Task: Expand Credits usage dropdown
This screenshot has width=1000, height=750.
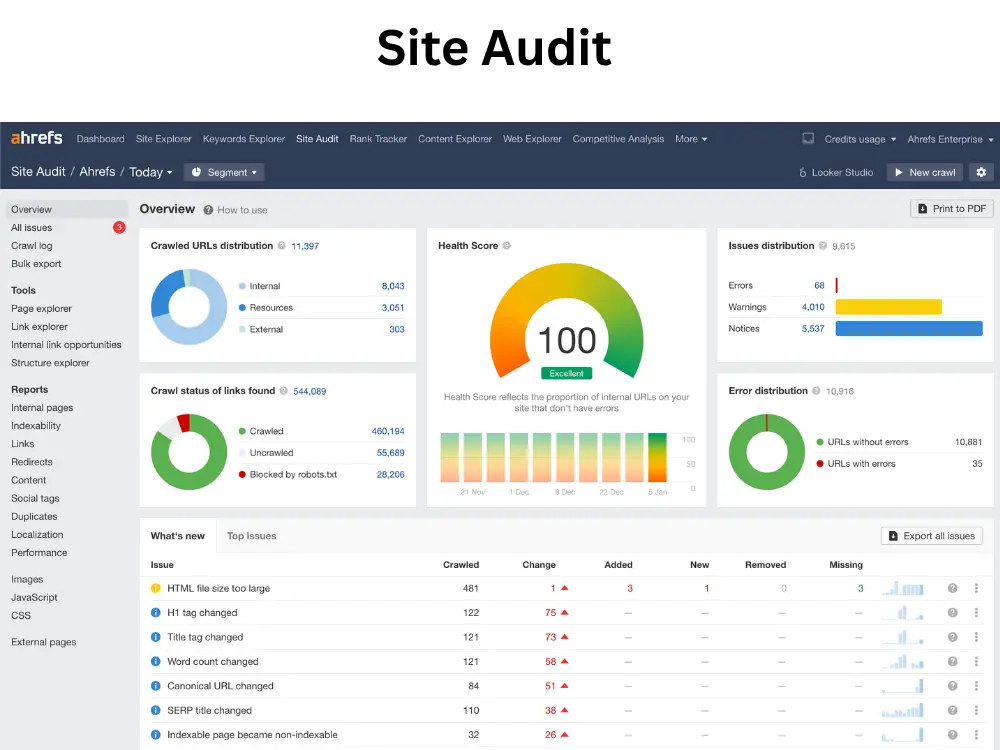Action: click(x=860, y=139)
